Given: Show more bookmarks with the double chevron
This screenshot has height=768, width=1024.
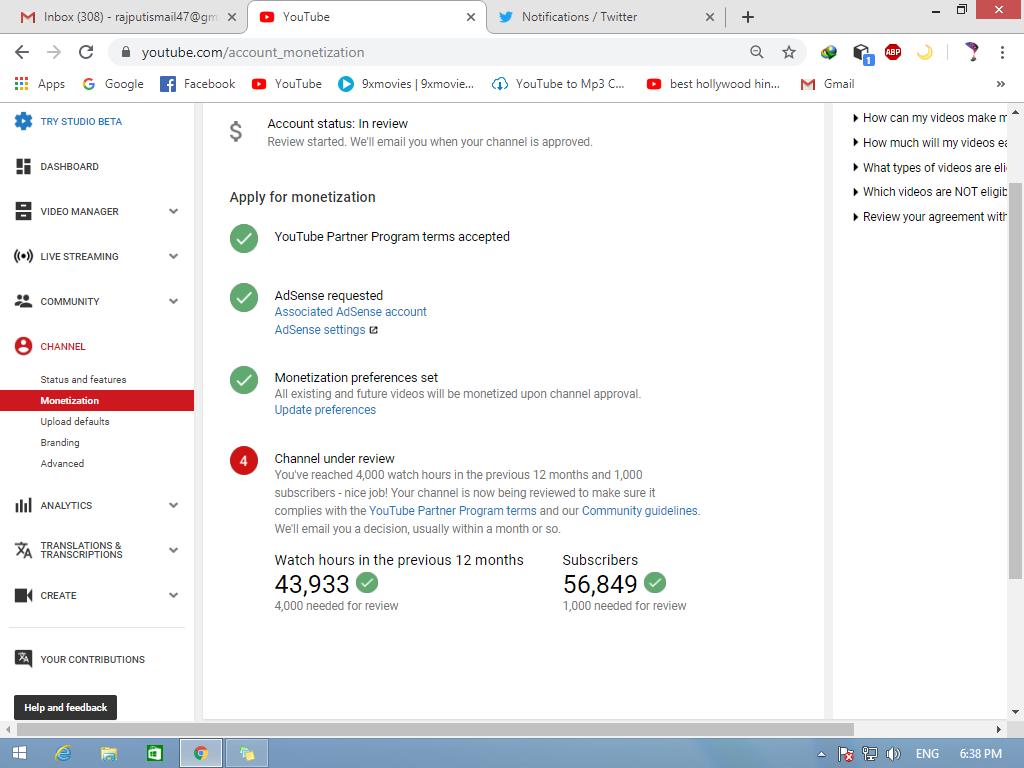Looking at the screenshot, I should pyautogui.click(x=1000, y=84).
